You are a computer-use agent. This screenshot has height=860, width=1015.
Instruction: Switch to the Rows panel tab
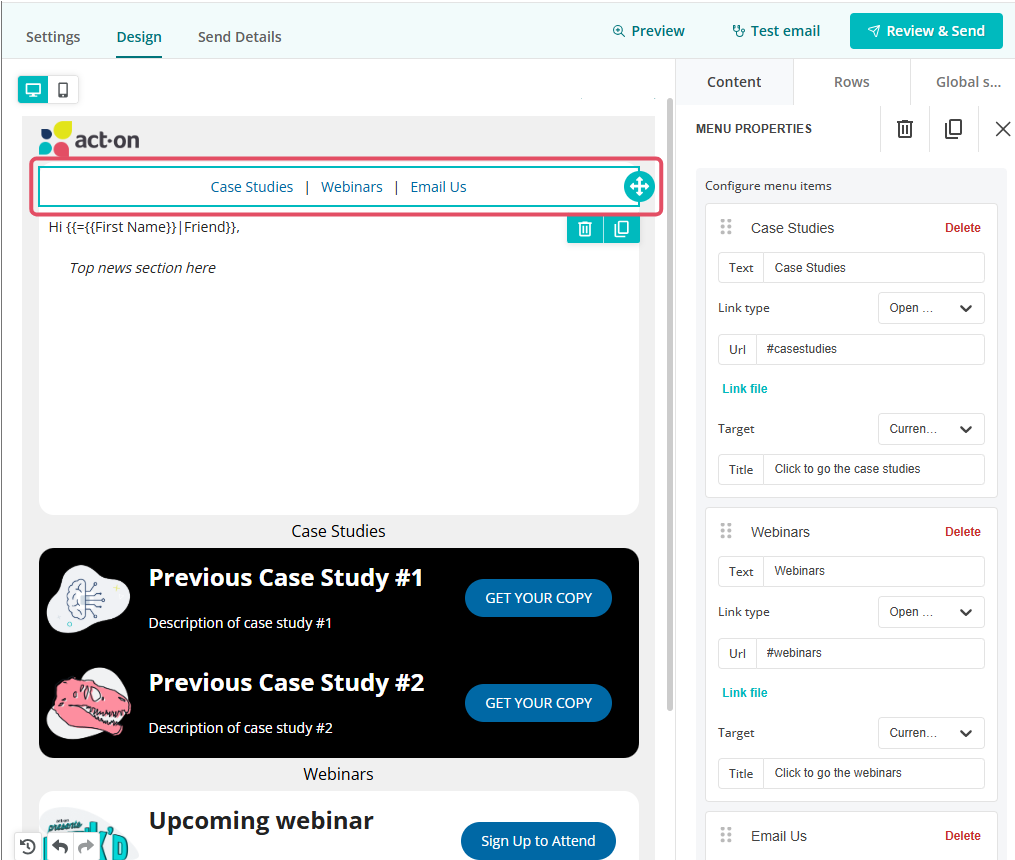[852, 82]
